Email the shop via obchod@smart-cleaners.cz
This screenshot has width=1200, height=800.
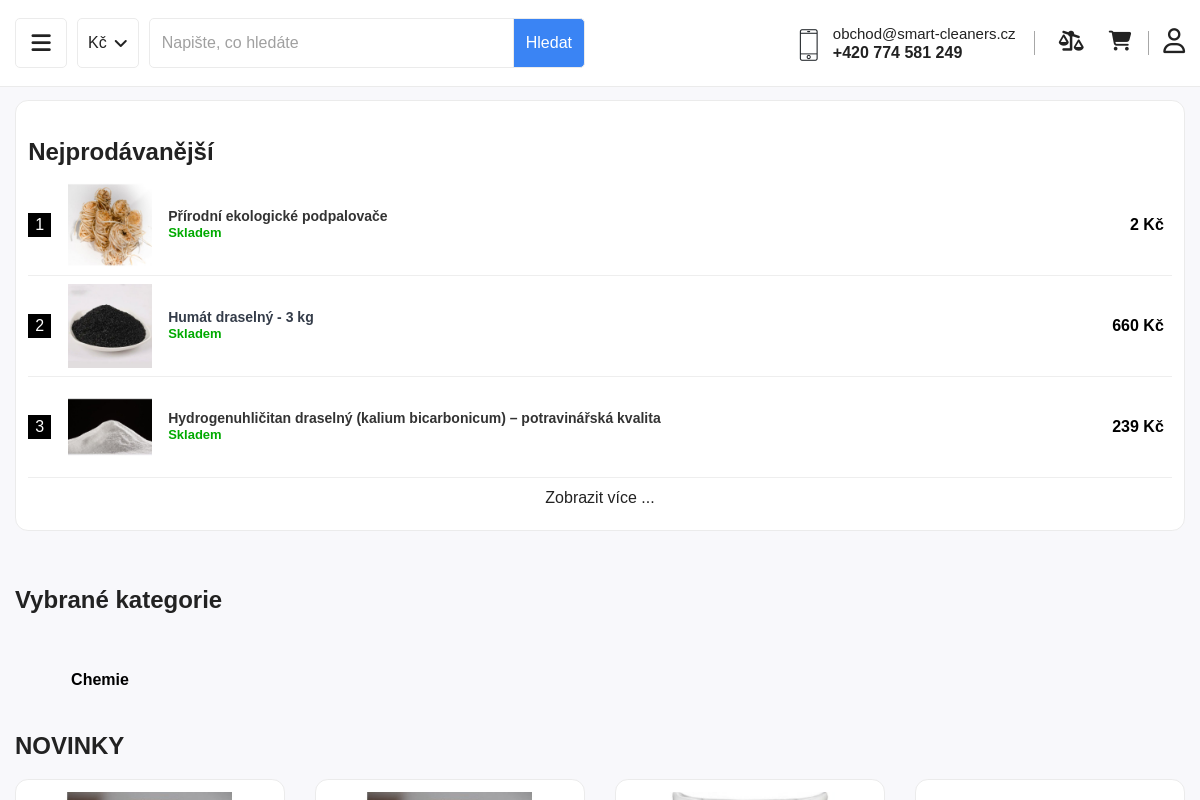(x=923, y=33)
